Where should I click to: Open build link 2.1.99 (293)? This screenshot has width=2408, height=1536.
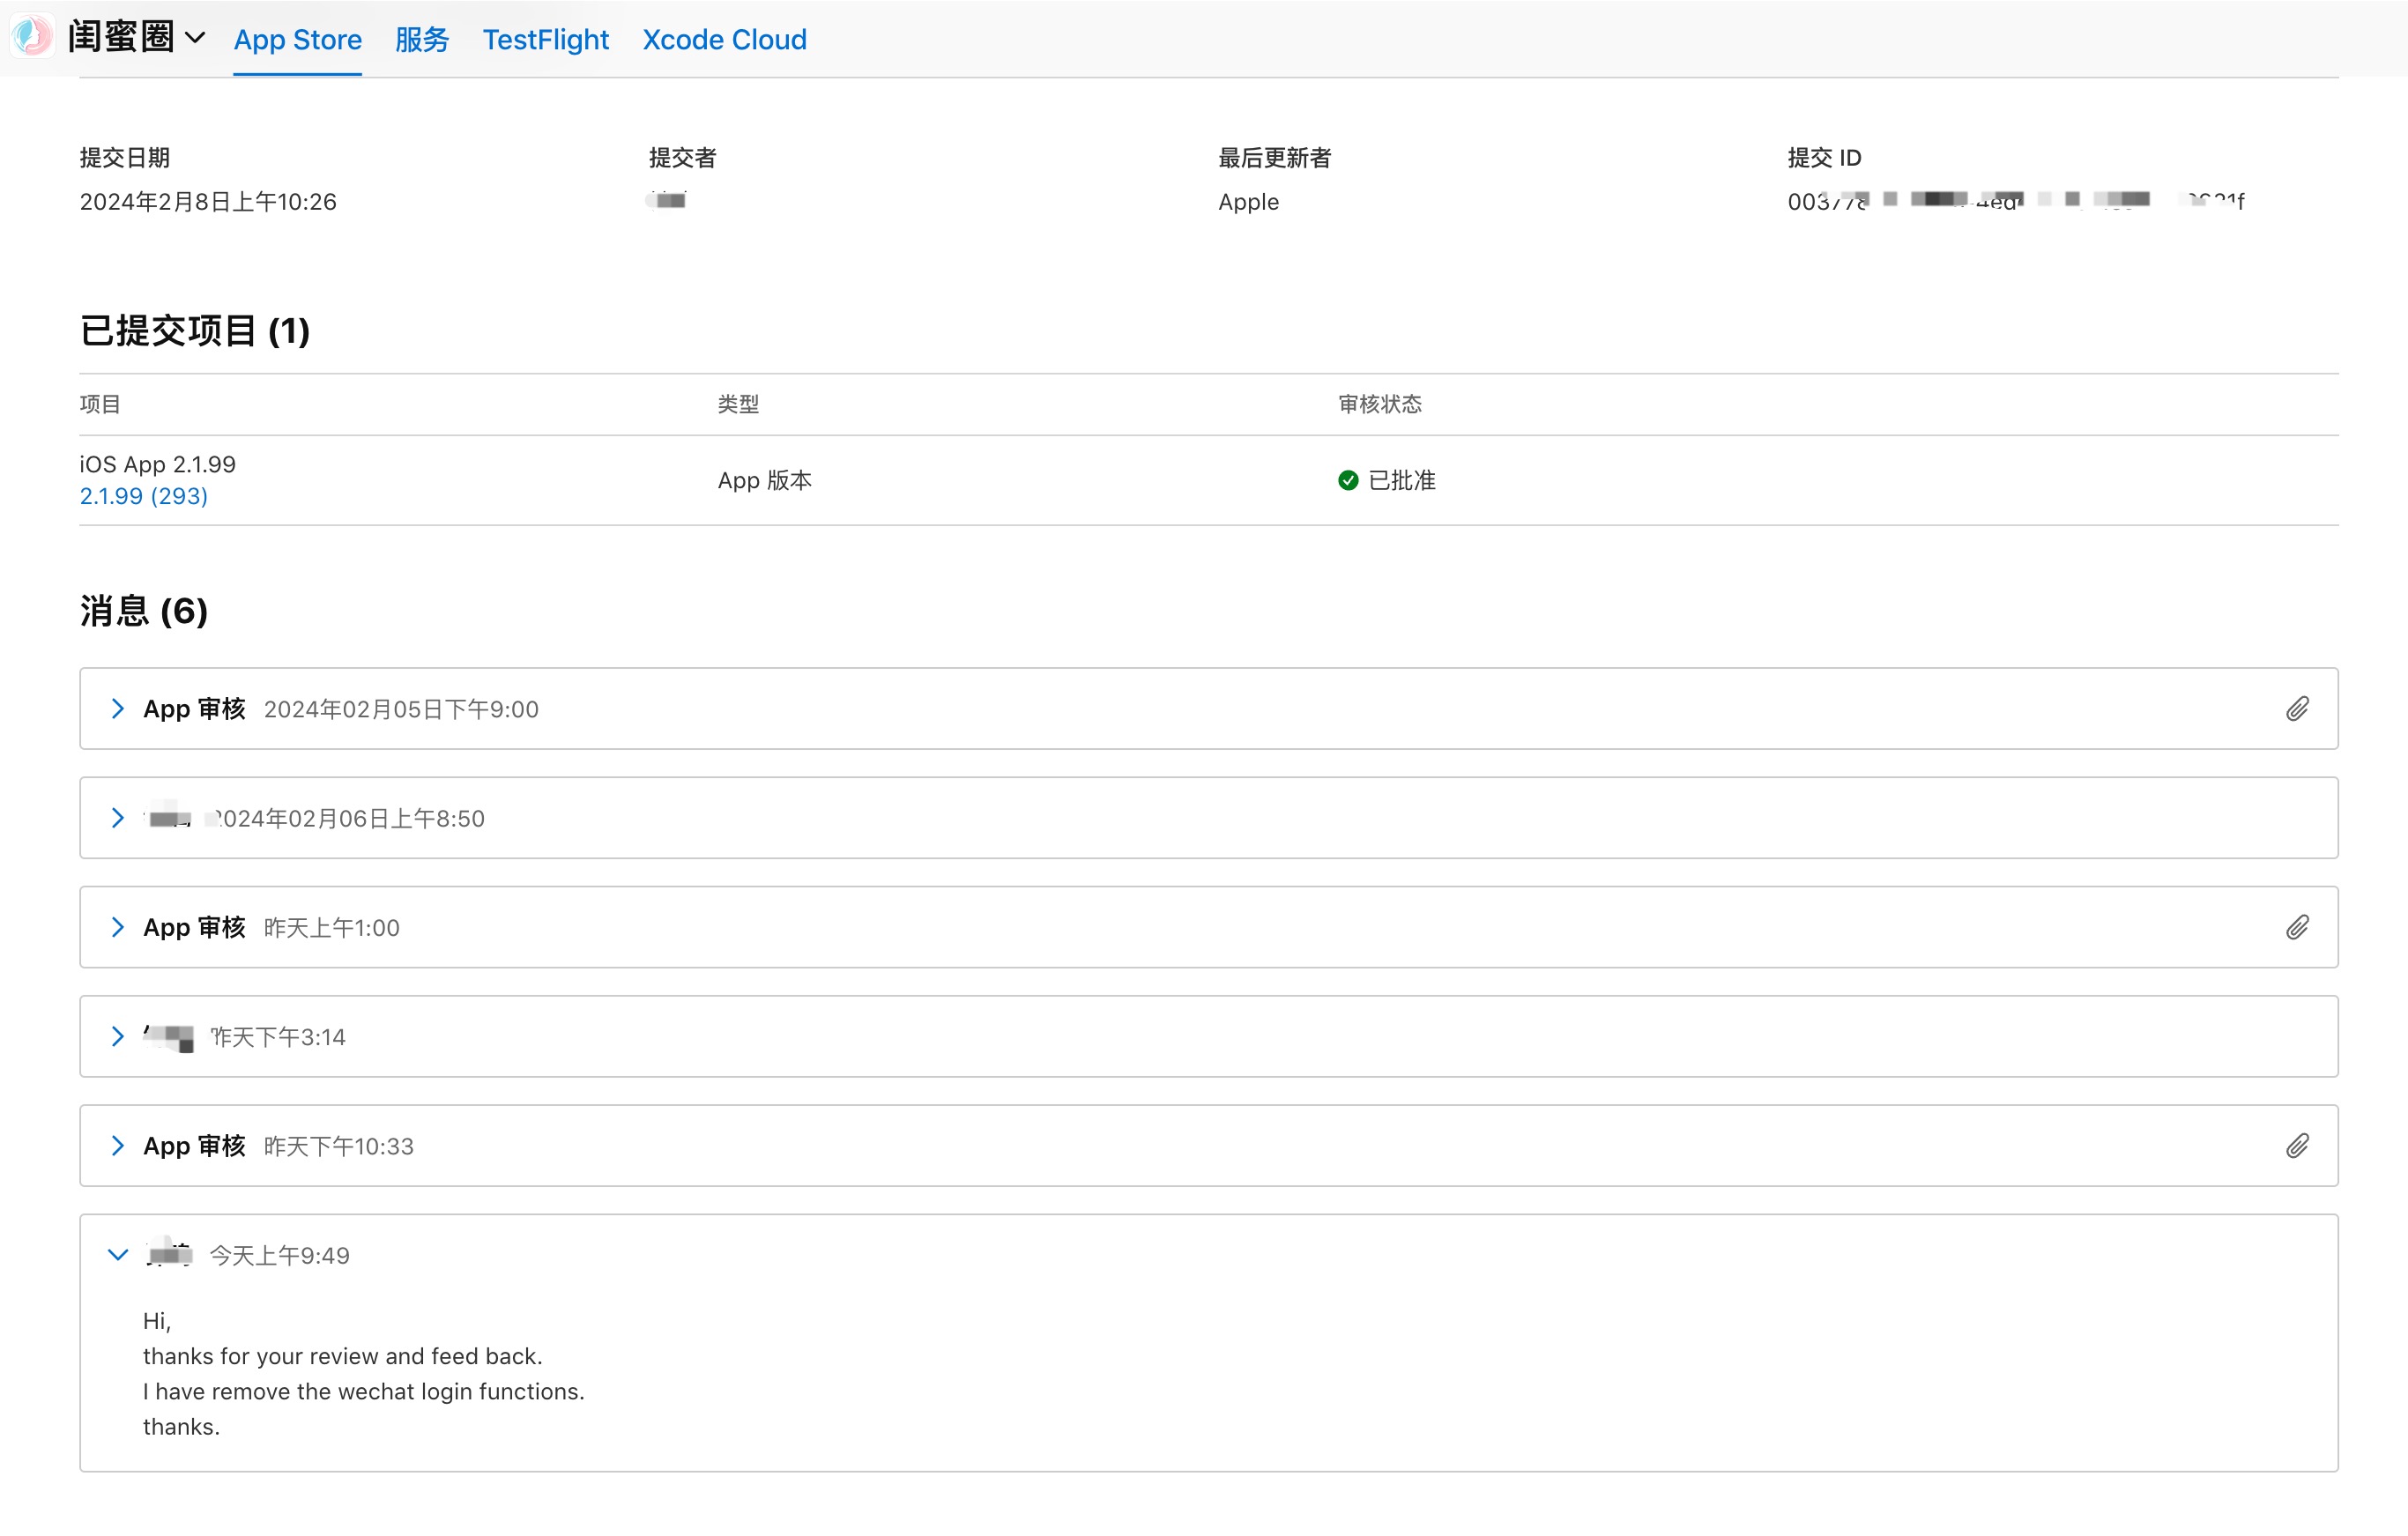[144, 496]
